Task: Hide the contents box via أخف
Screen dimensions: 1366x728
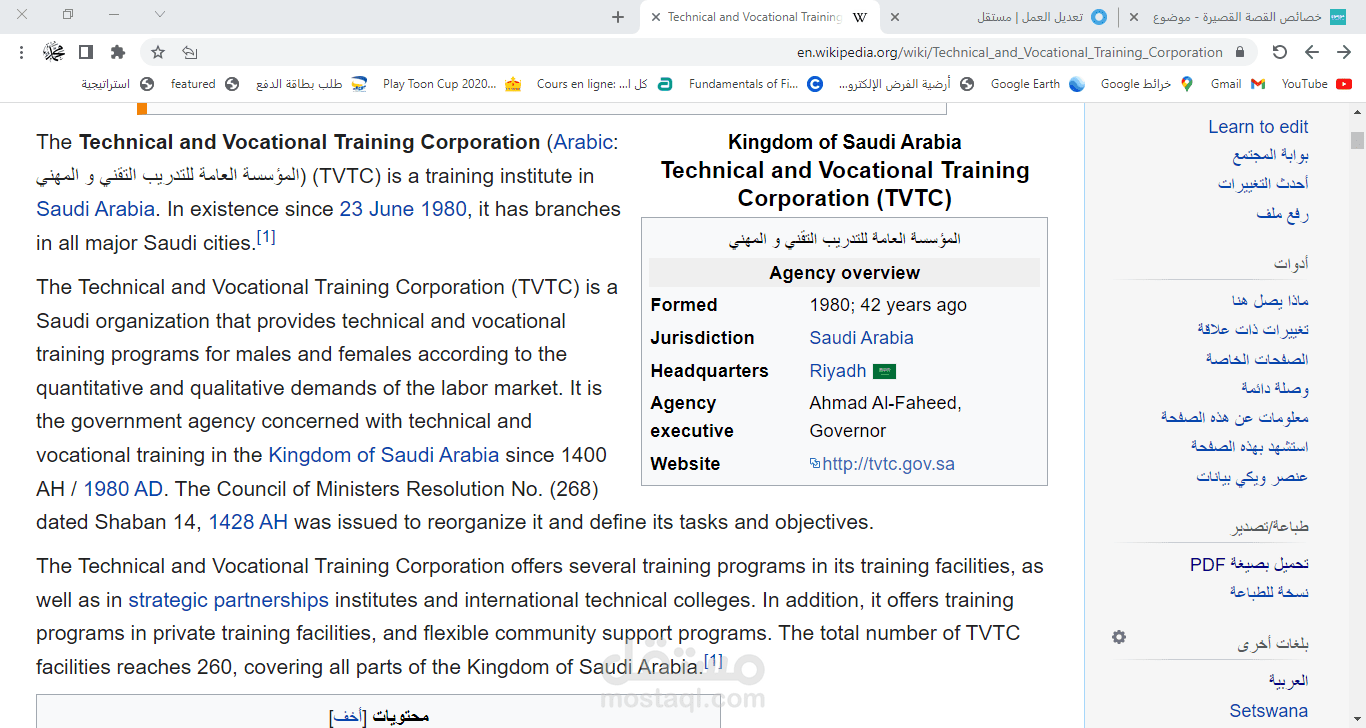Action: click(x=346, y=716)
